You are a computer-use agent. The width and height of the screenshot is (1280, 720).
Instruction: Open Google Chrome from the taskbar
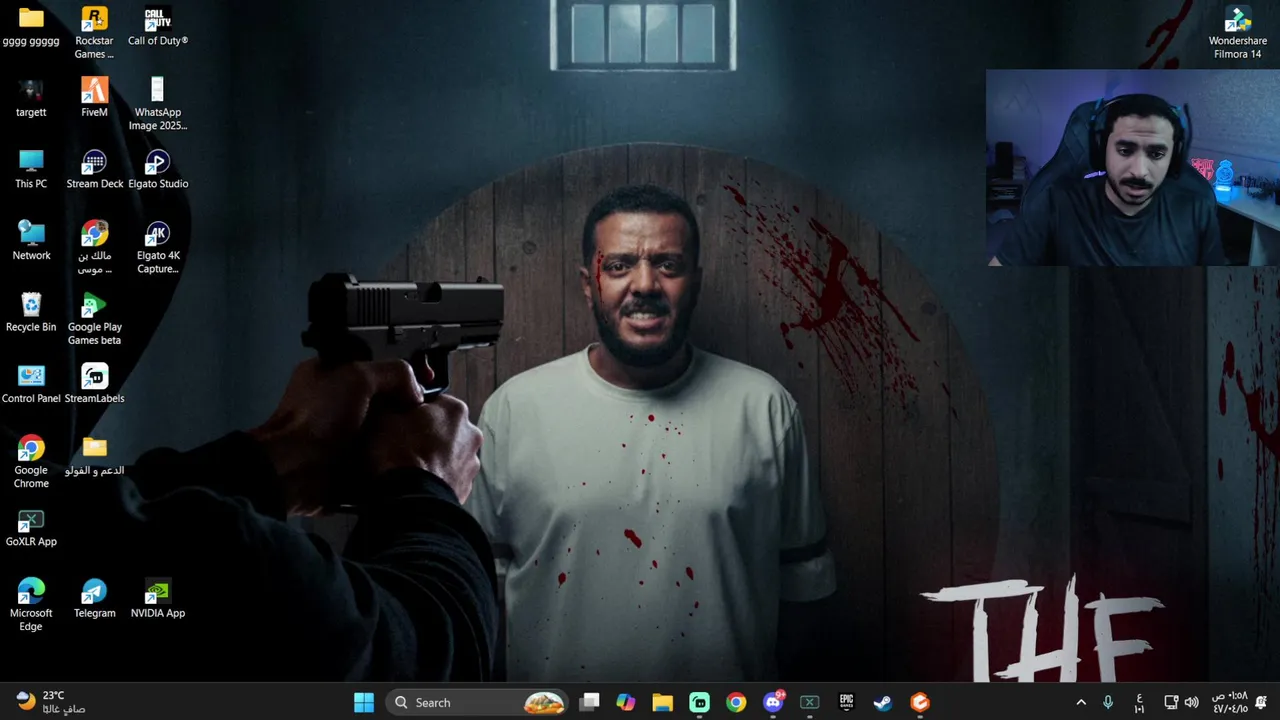pos(736,702)
